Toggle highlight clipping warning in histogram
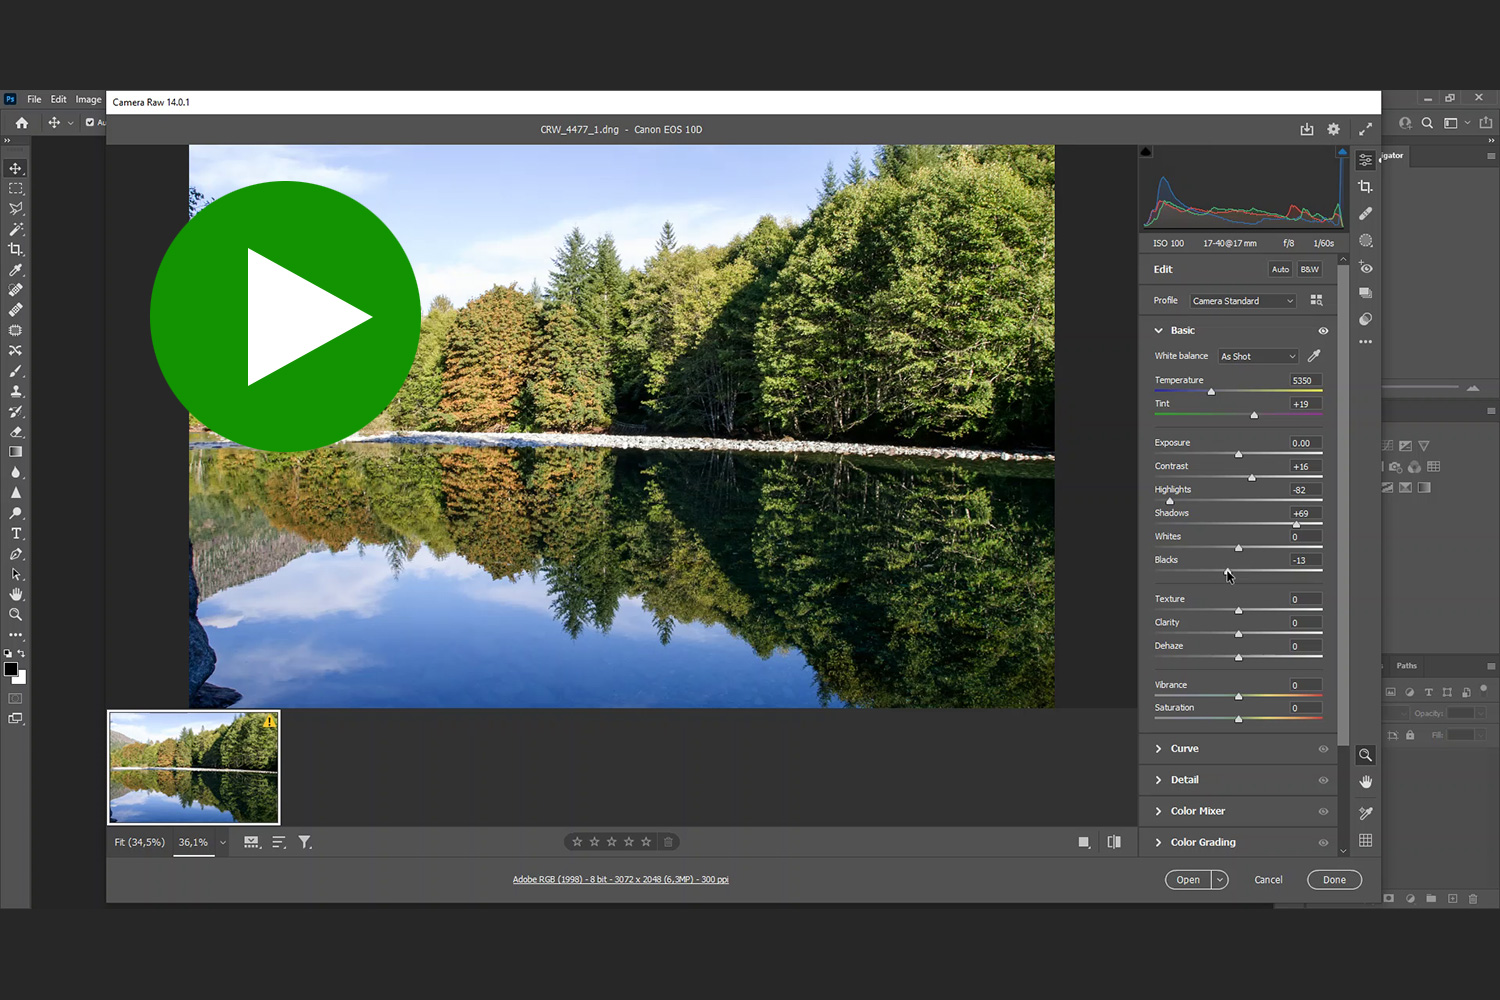The image size is (1500, 1000). [1342, 152]
